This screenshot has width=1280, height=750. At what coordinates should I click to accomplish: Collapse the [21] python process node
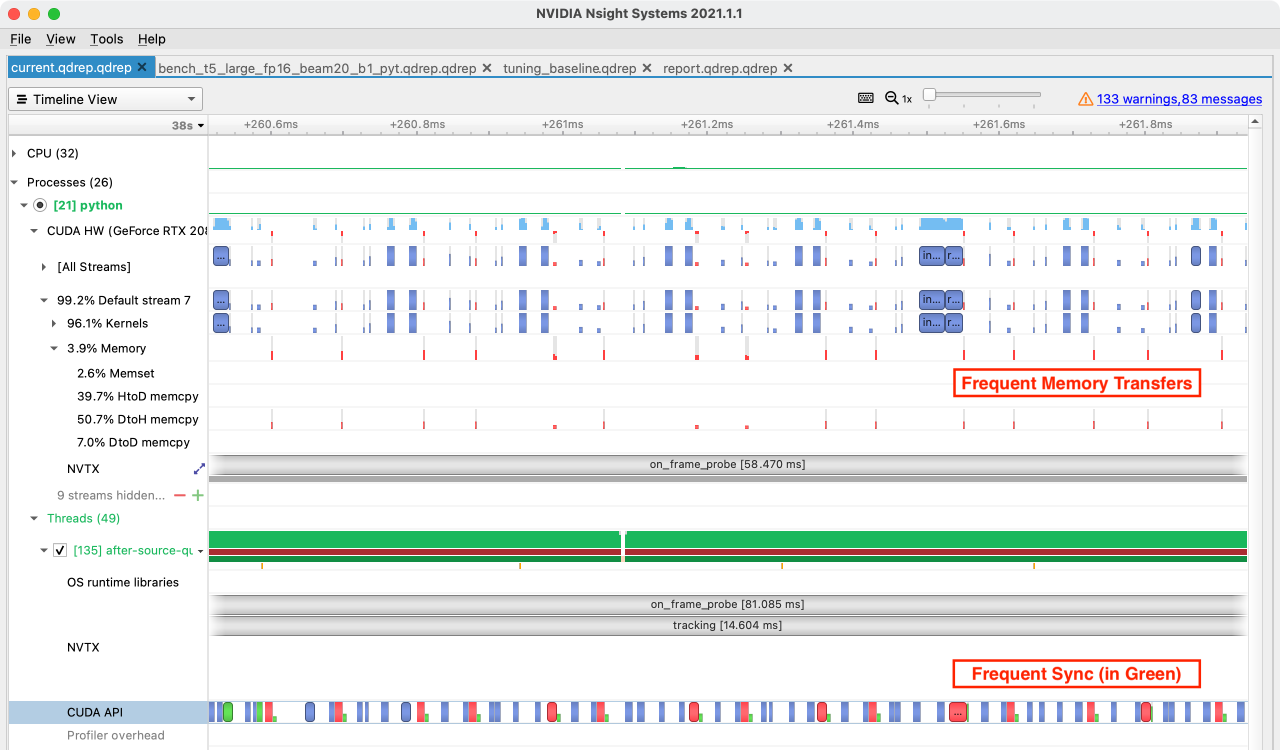coord(24,205)
